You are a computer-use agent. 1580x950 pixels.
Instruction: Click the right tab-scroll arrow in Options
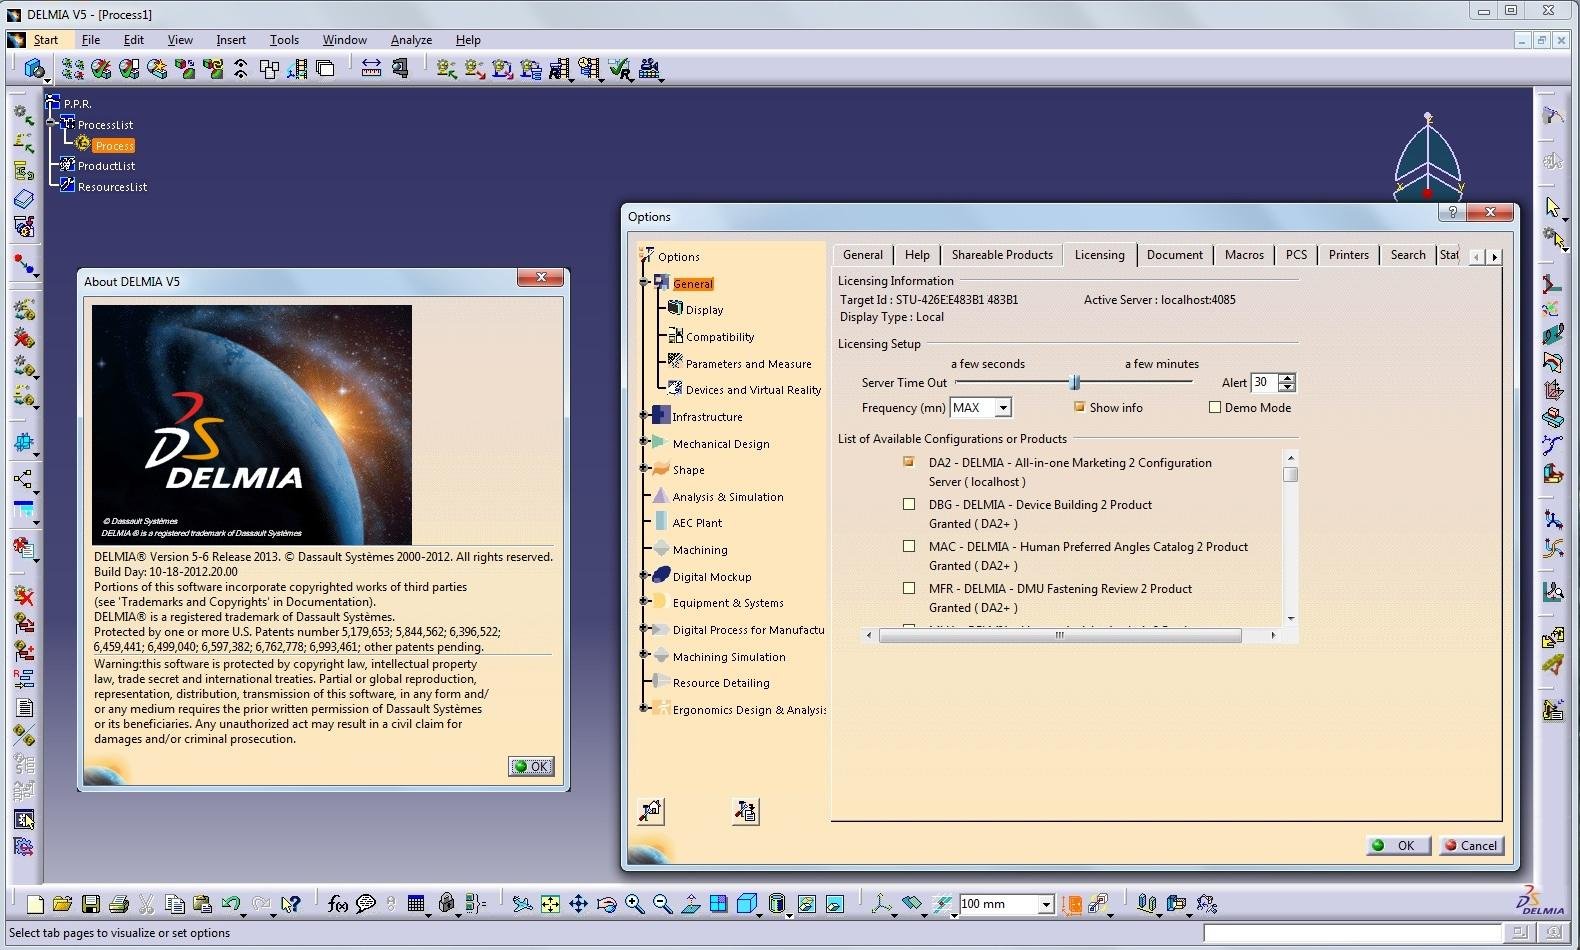point(1495,257)
